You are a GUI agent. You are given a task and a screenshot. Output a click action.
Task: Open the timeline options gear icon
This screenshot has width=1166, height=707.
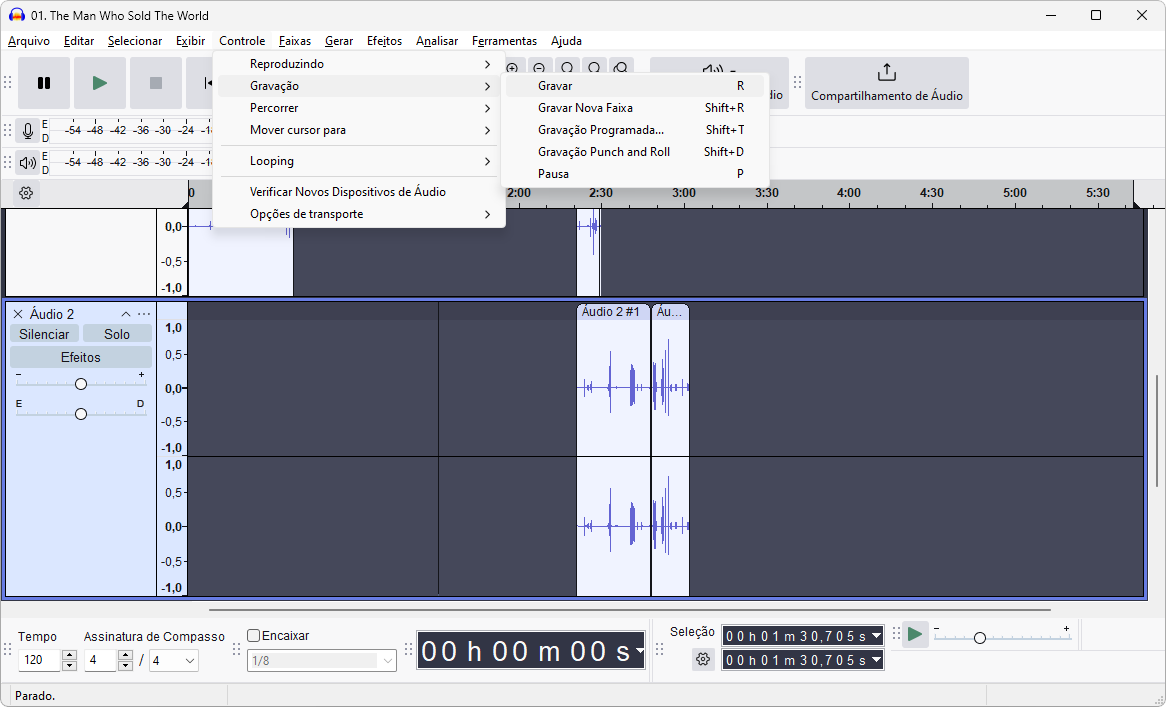pos(27,193)
